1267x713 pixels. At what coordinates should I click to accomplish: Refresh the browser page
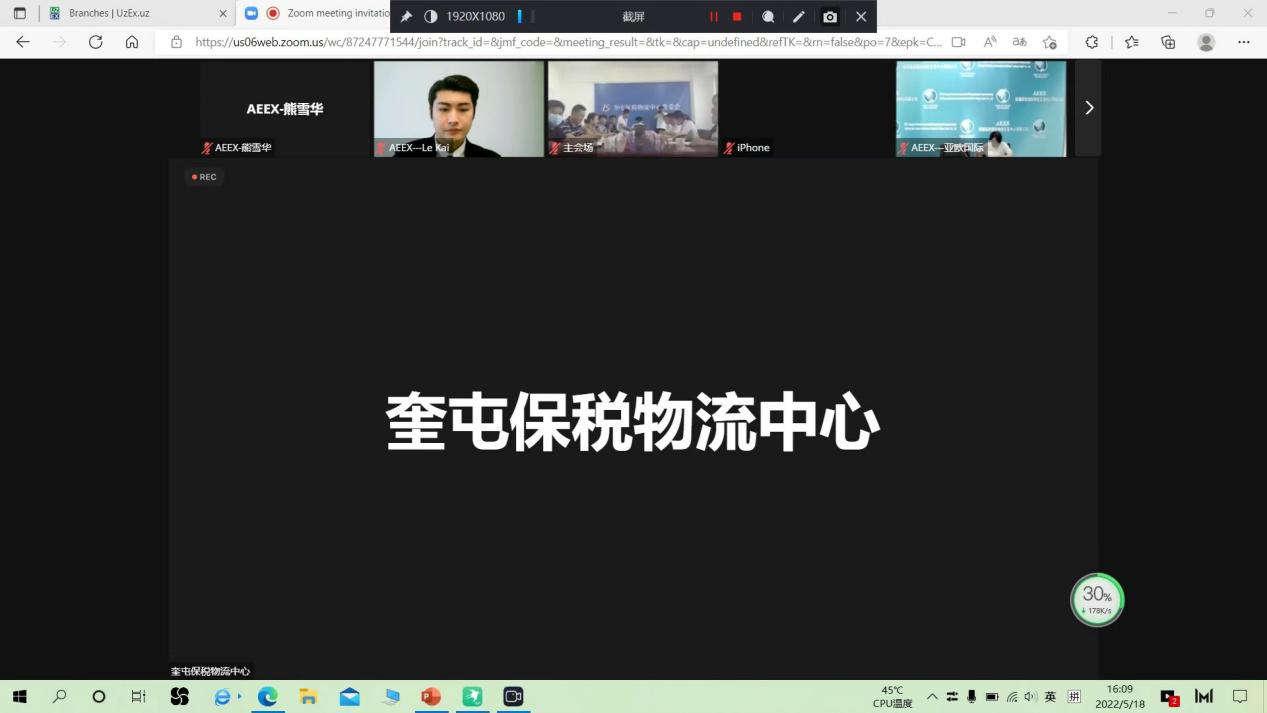[x=95, y=42]
